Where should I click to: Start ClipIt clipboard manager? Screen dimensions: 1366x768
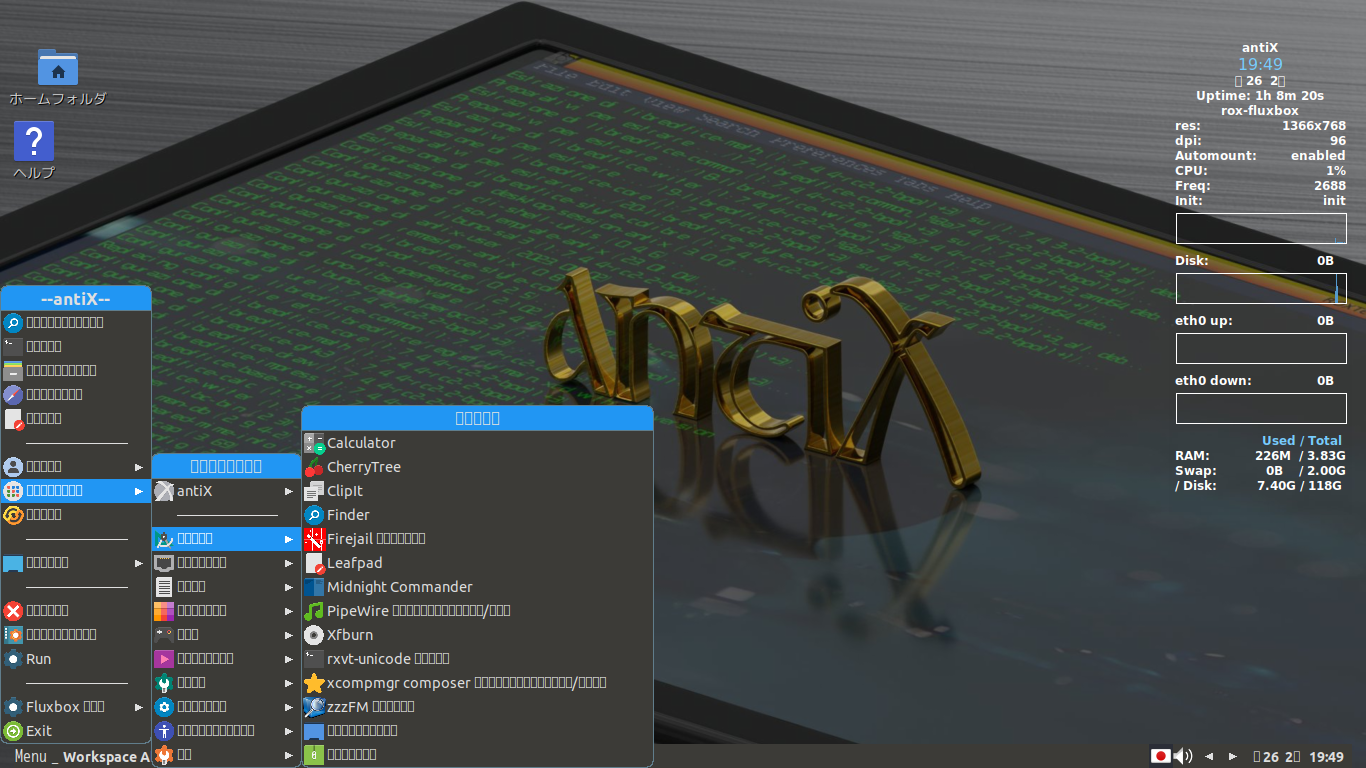click(x=477, y=491)
